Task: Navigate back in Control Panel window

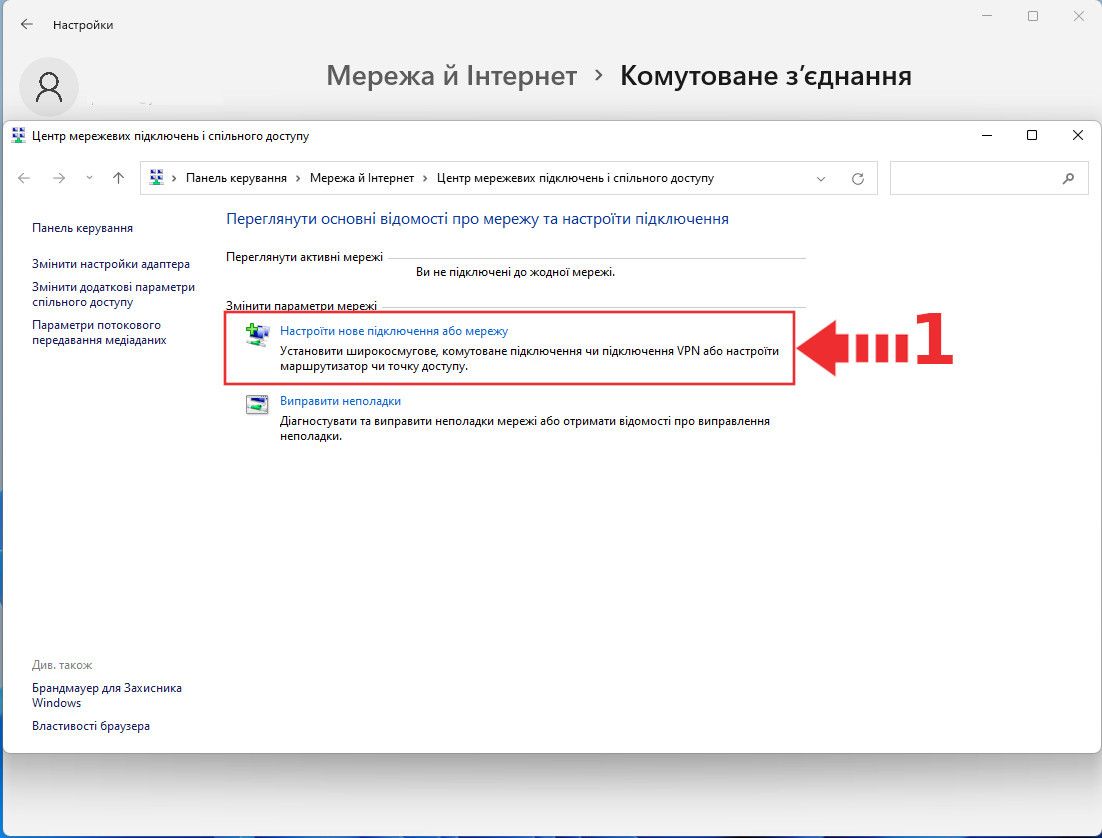Action: click(24, 179)
